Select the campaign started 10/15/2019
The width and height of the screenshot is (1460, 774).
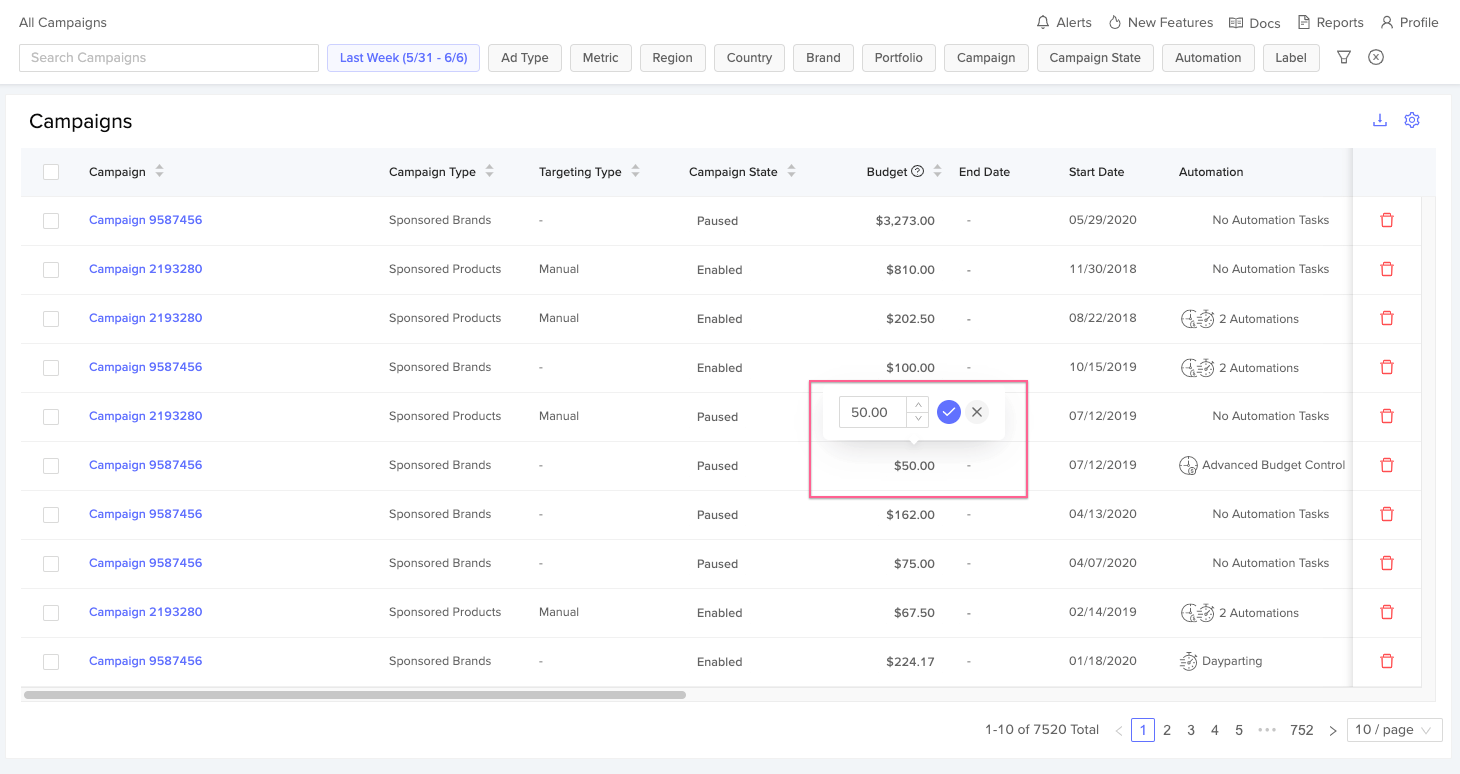[51, 368]
